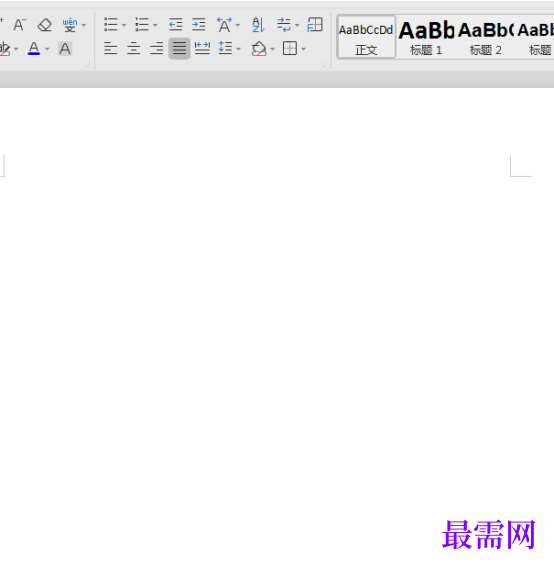Open the Asian layout (character scaling) tool
Screen dimensions: 554x566
pyautogui.click(x=224, y=25)
